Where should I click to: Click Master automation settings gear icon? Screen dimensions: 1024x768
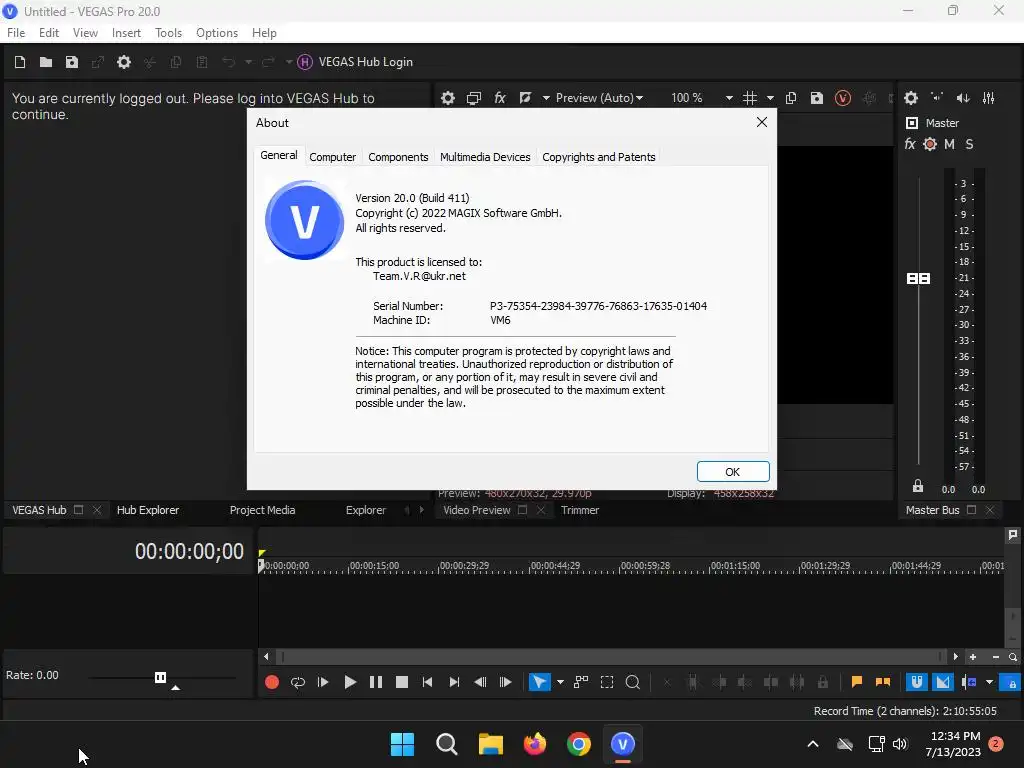[930, 144]
